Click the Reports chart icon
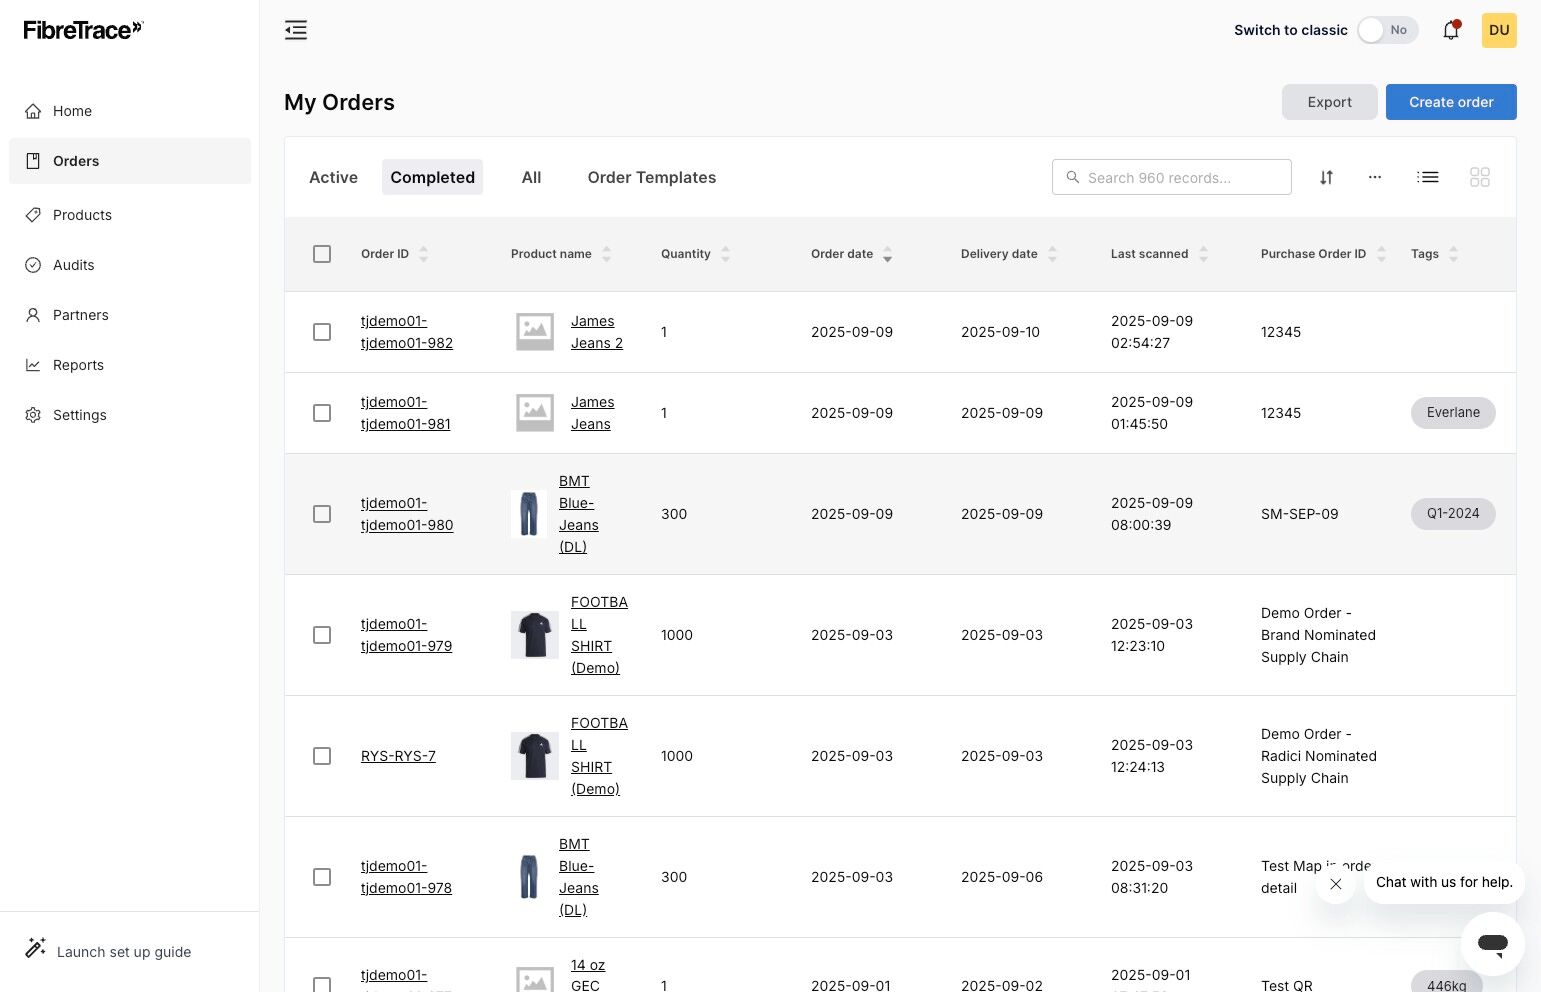The height and width of the screenshot is (992, 1541). click(x=33, y=365)
